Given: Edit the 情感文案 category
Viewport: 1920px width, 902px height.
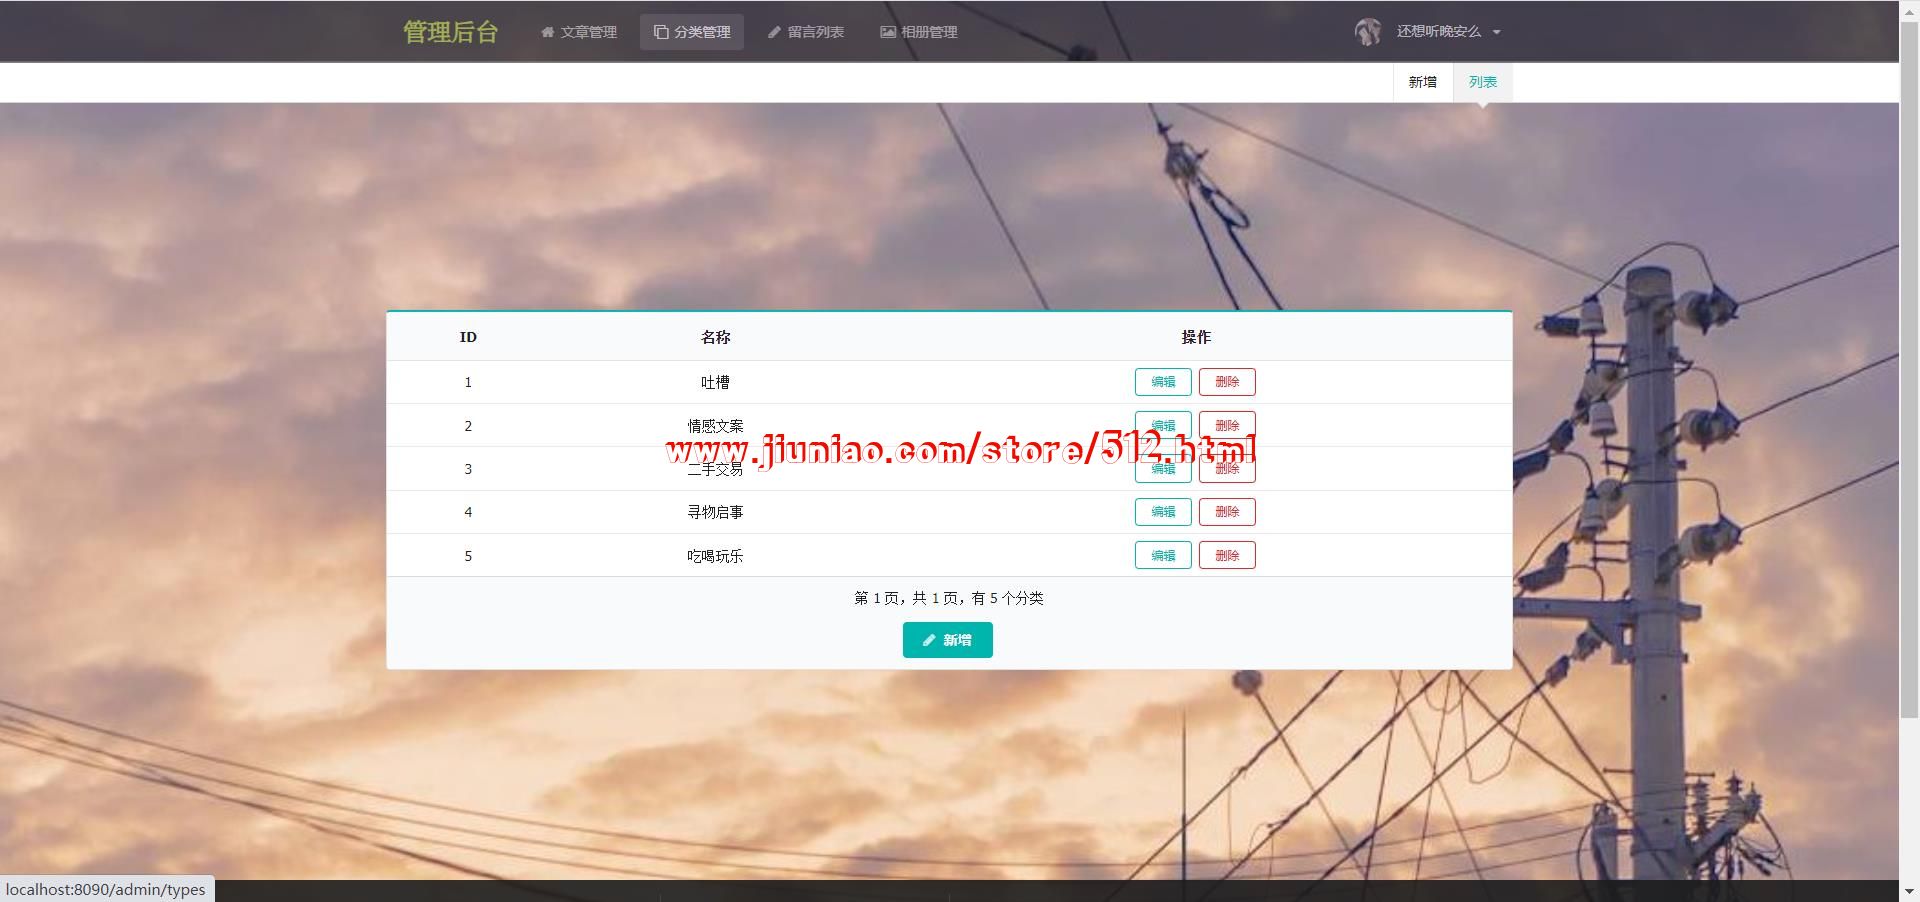Looking at the screenshot, I should [1163, 425].
